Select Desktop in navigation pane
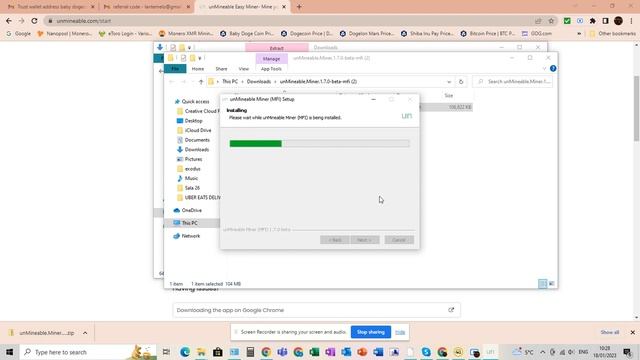This screenshot has width=640, height=360. tap(193, 121)
